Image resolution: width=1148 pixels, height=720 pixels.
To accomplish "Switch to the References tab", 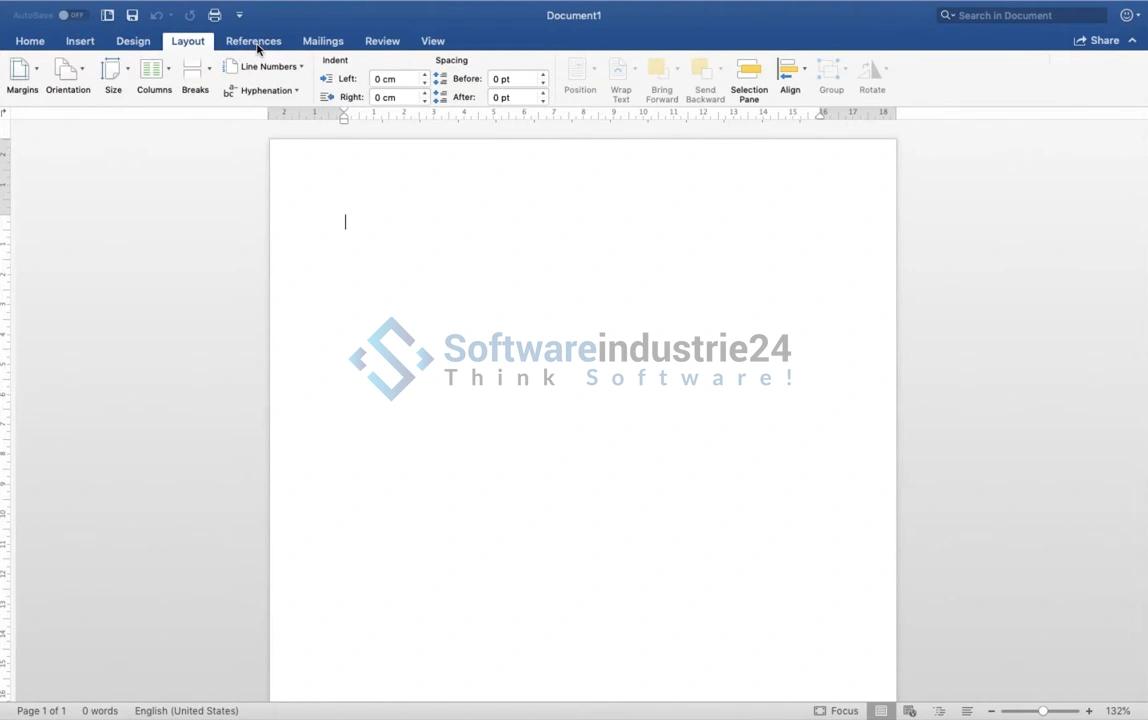I will point(253,41).
